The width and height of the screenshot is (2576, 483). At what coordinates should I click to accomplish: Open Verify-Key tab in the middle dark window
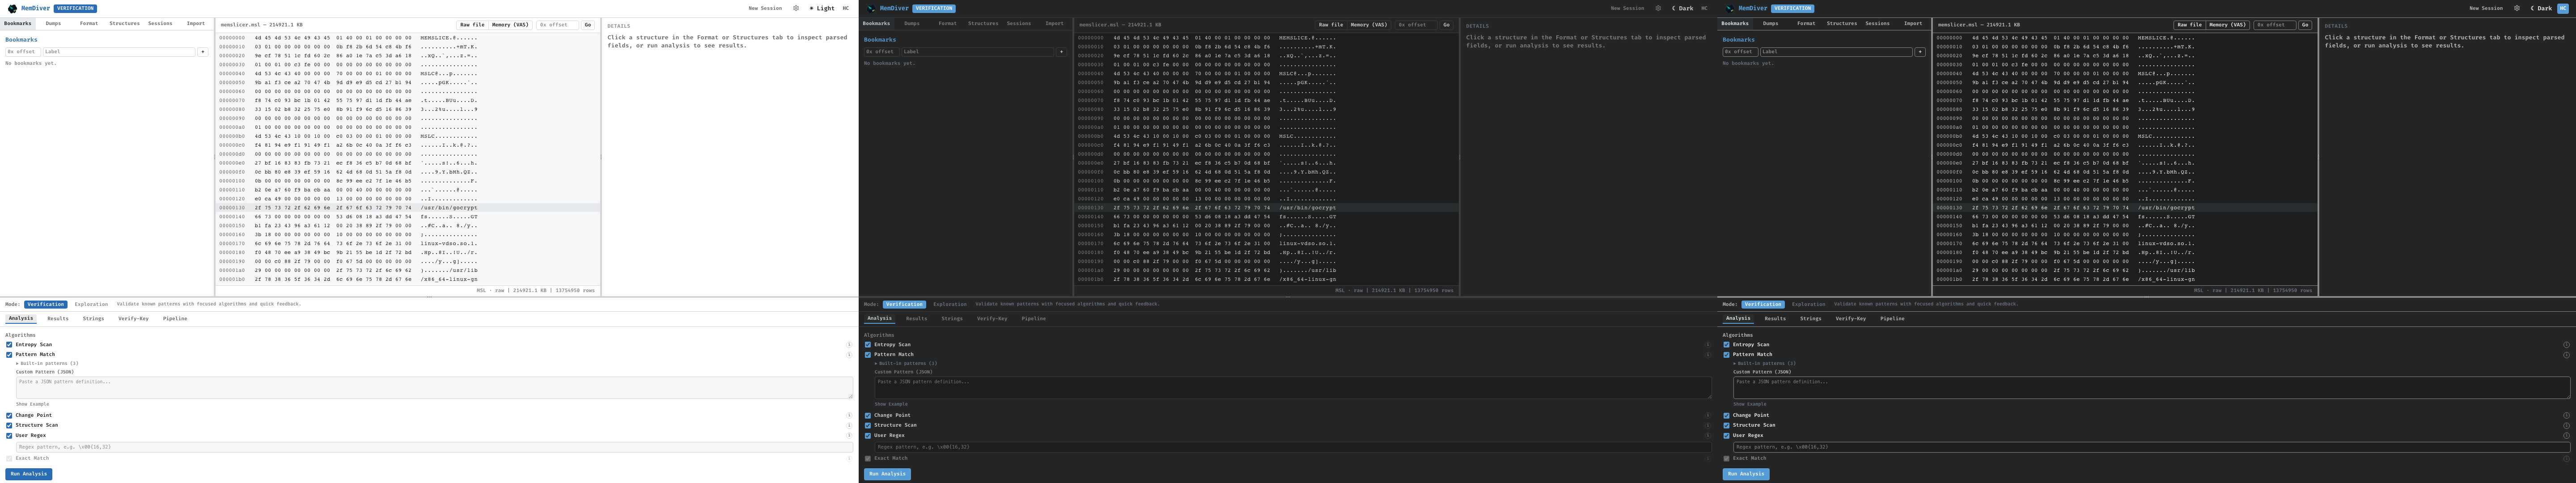[992, 319]
